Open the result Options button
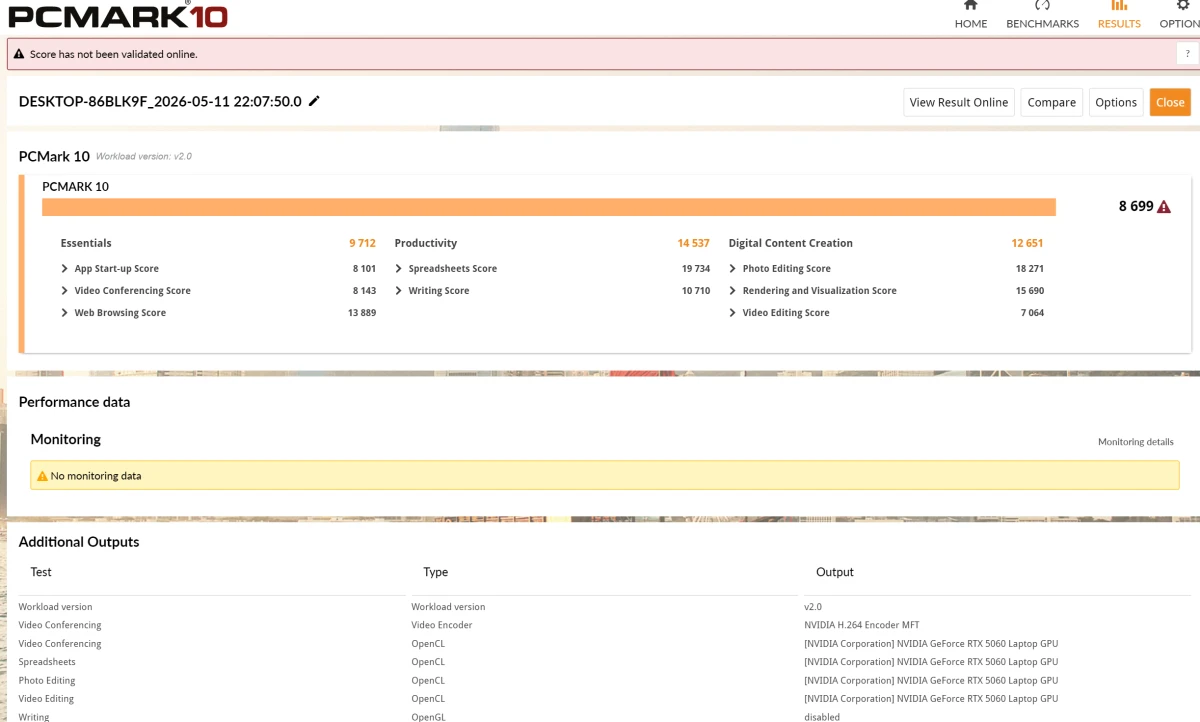1200x722 pixels. click(1116, 102)
